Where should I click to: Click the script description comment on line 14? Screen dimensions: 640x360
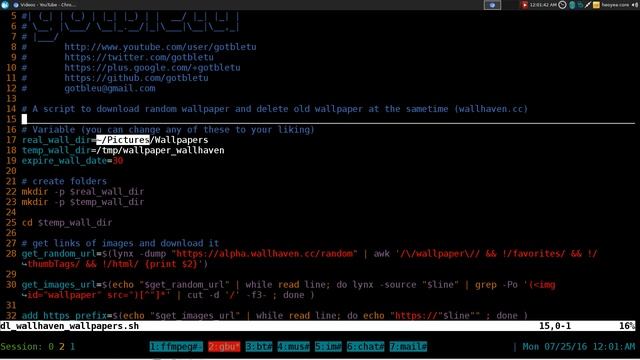[275, 109]
